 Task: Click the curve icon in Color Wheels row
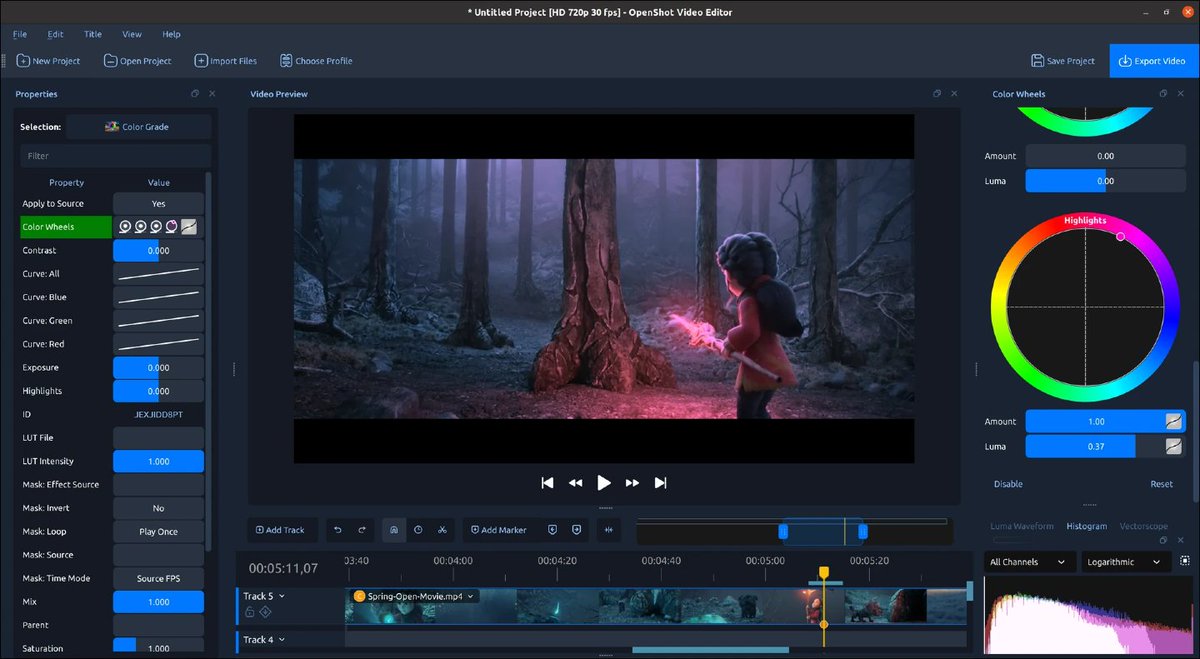pos(188,227)
